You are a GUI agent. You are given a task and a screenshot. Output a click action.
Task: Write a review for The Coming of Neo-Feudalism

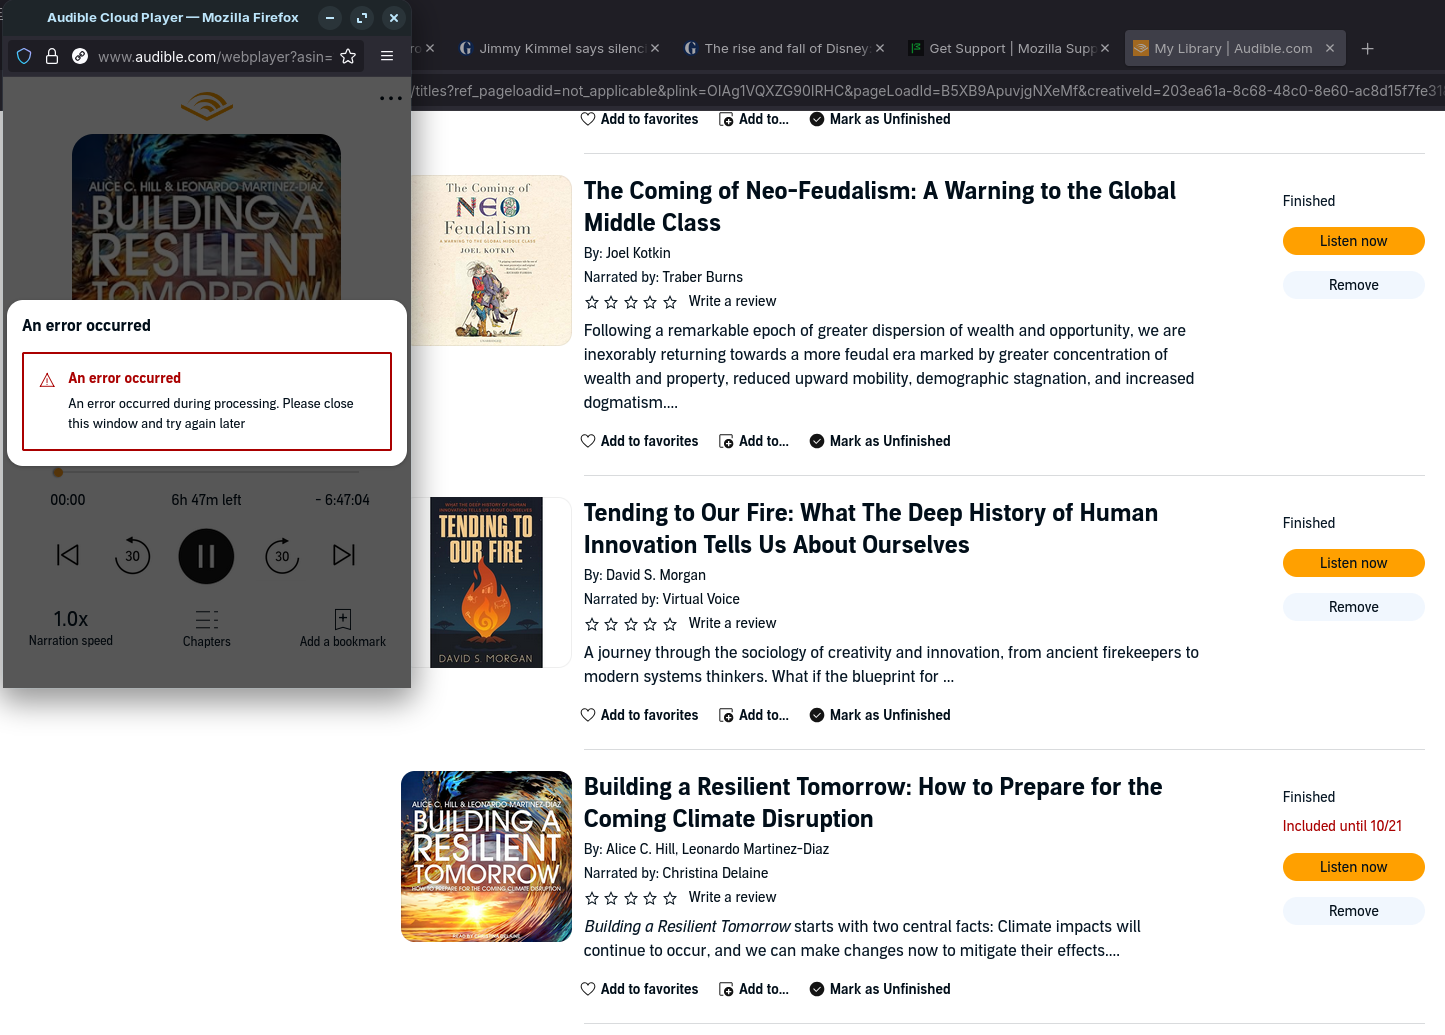point(732,301)
